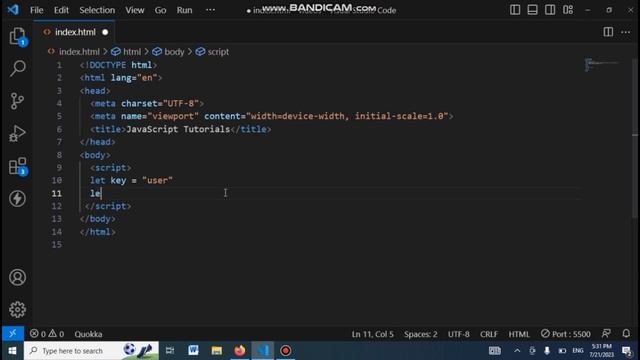Change encoding via UTF-8 status

(x=459, y=334)
